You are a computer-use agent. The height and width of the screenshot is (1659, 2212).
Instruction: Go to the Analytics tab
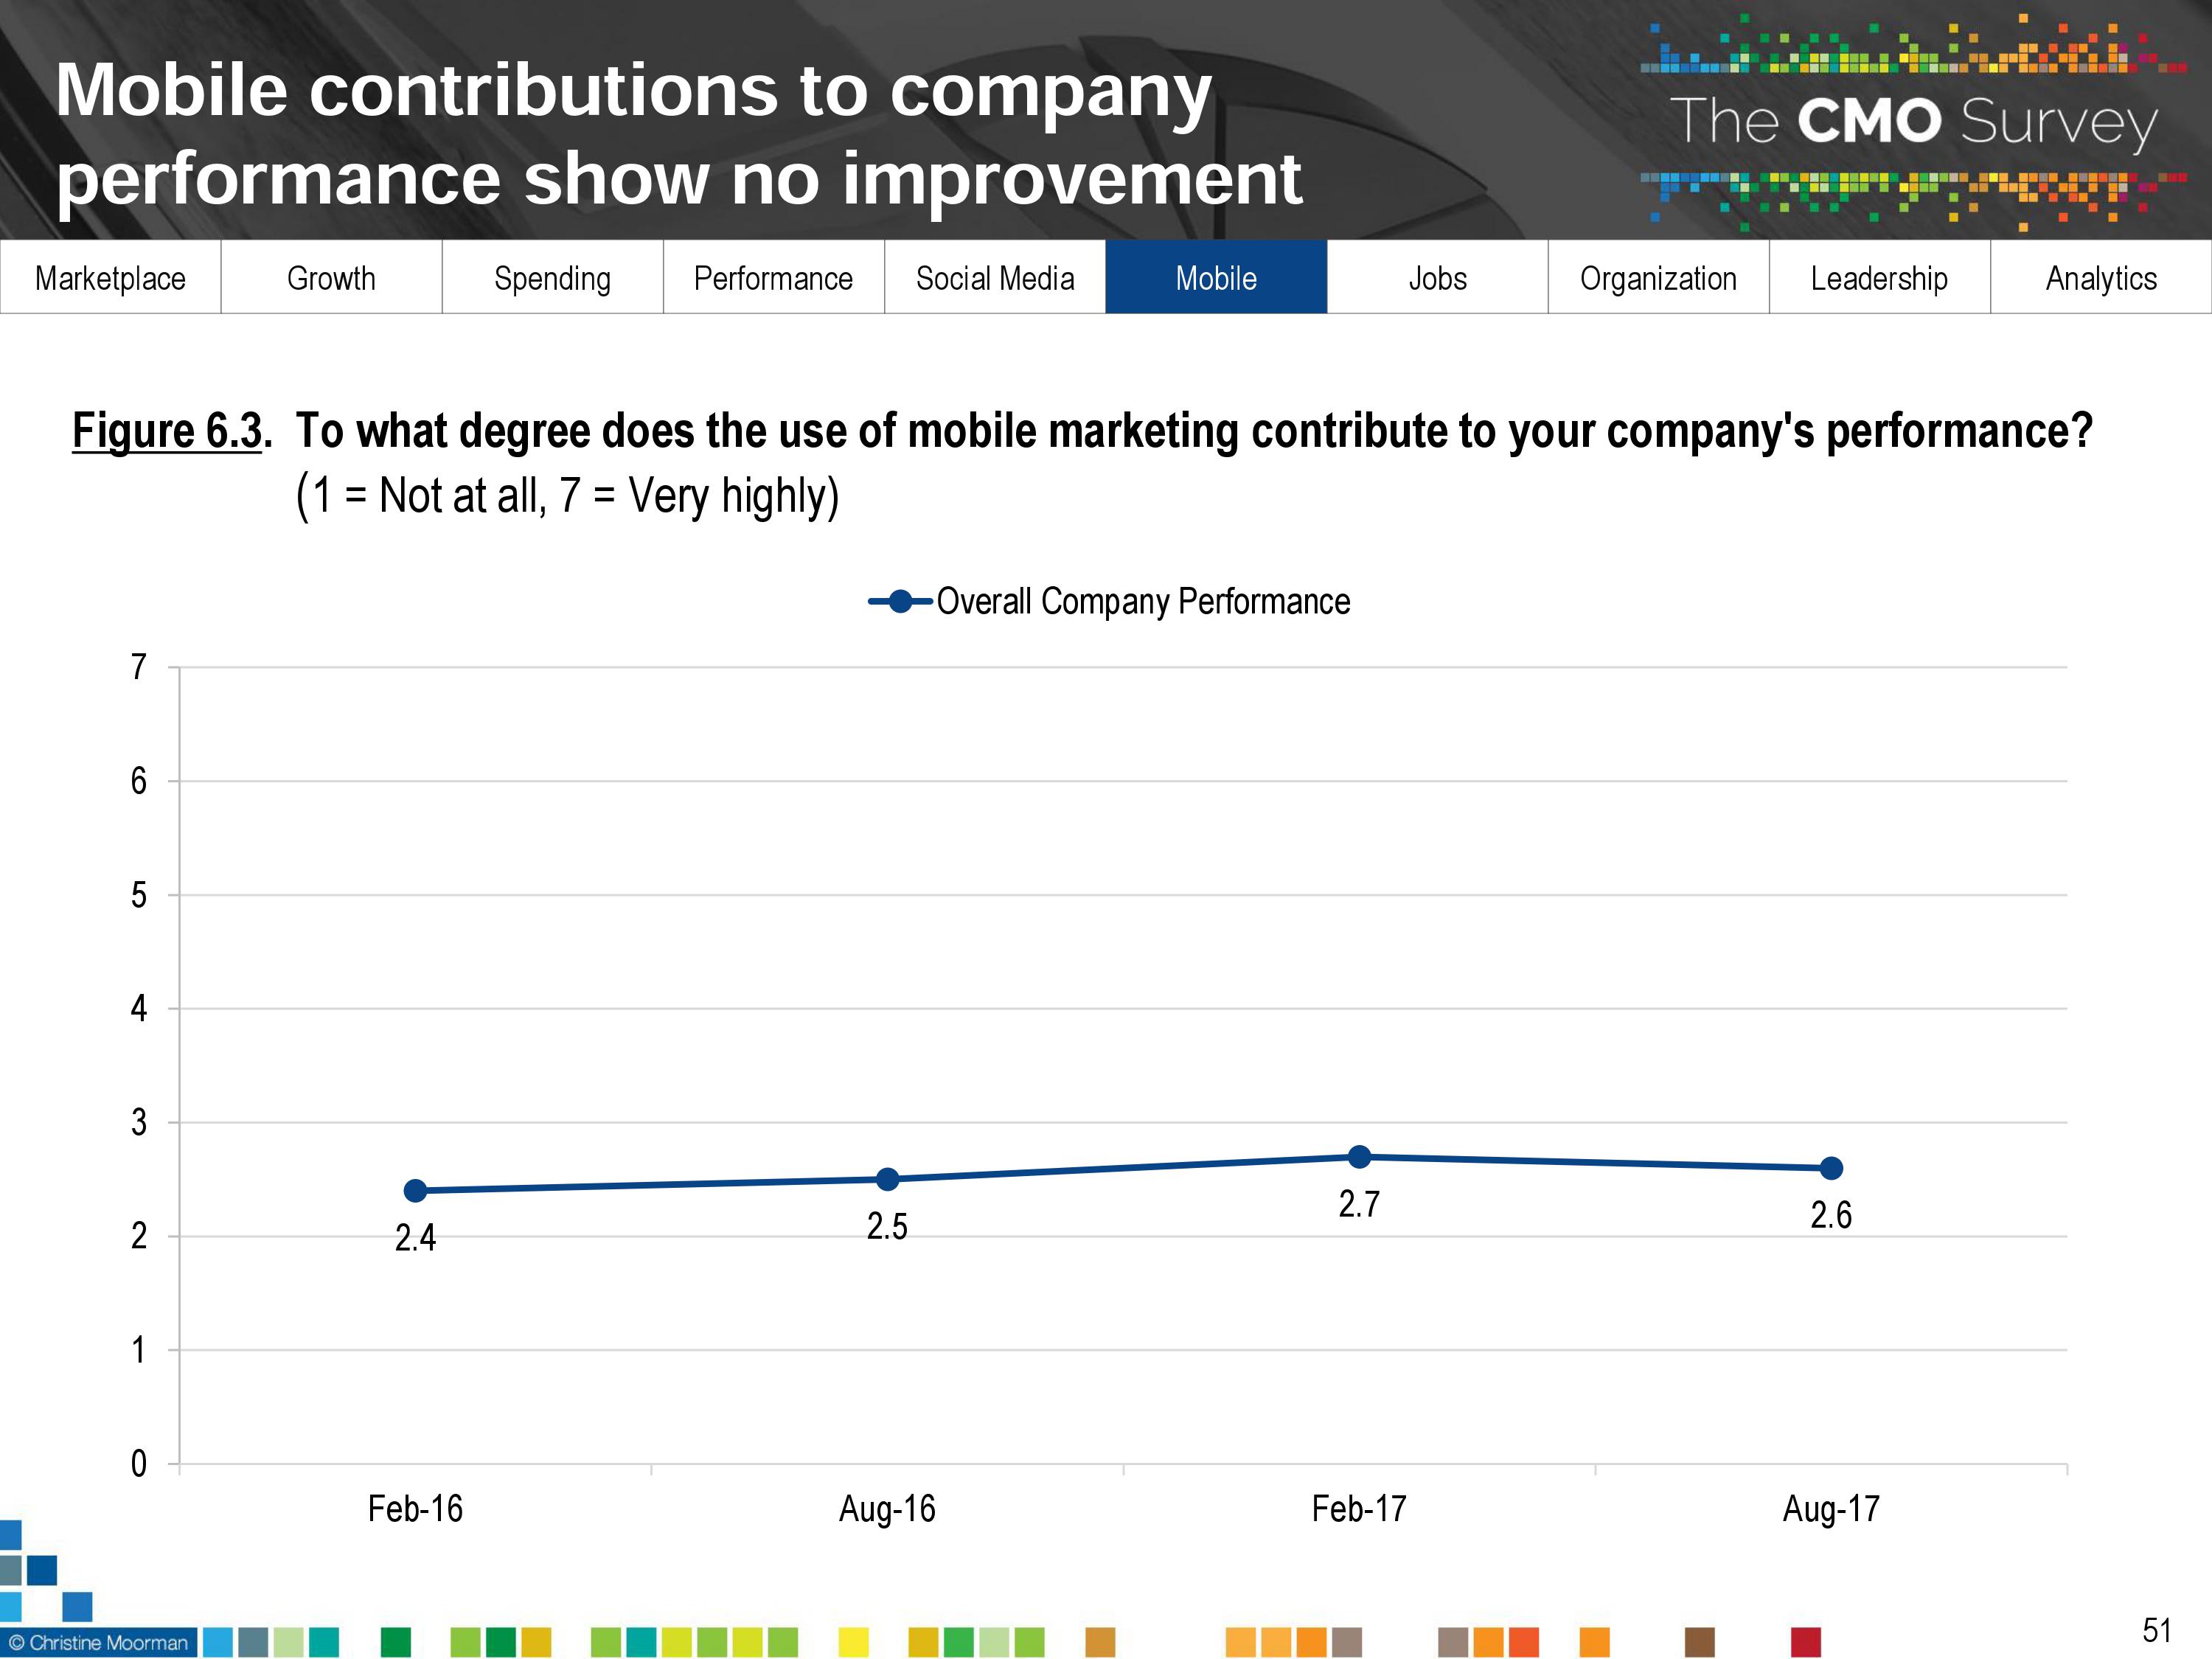coord(2101,278)
